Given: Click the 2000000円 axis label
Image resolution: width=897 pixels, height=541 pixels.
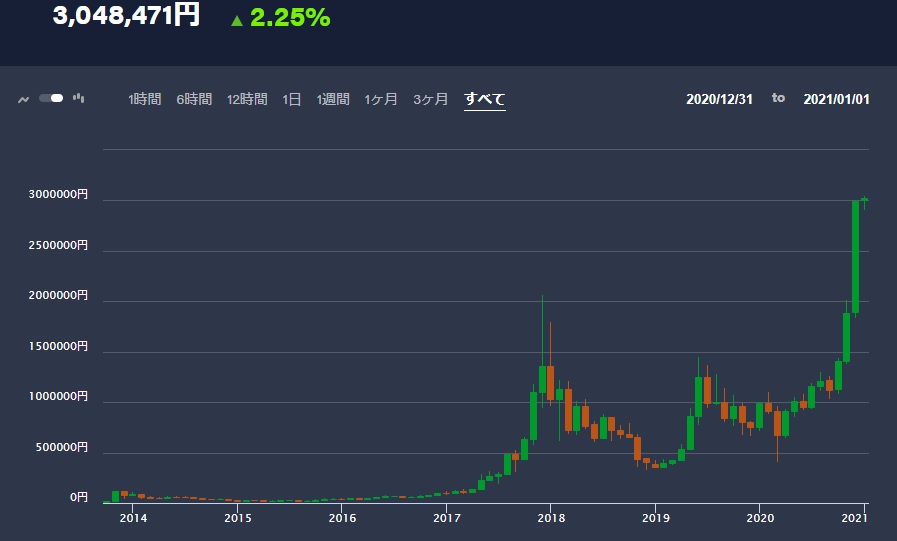Looking at the screenshot, I should tap(58, 295).
